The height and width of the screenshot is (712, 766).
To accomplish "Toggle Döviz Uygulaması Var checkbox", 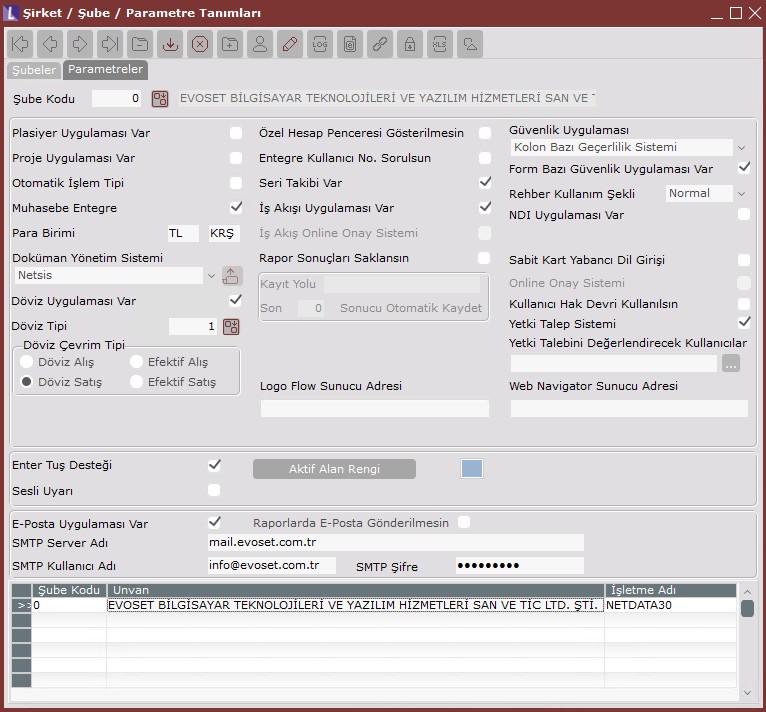I will pos(235,300).
